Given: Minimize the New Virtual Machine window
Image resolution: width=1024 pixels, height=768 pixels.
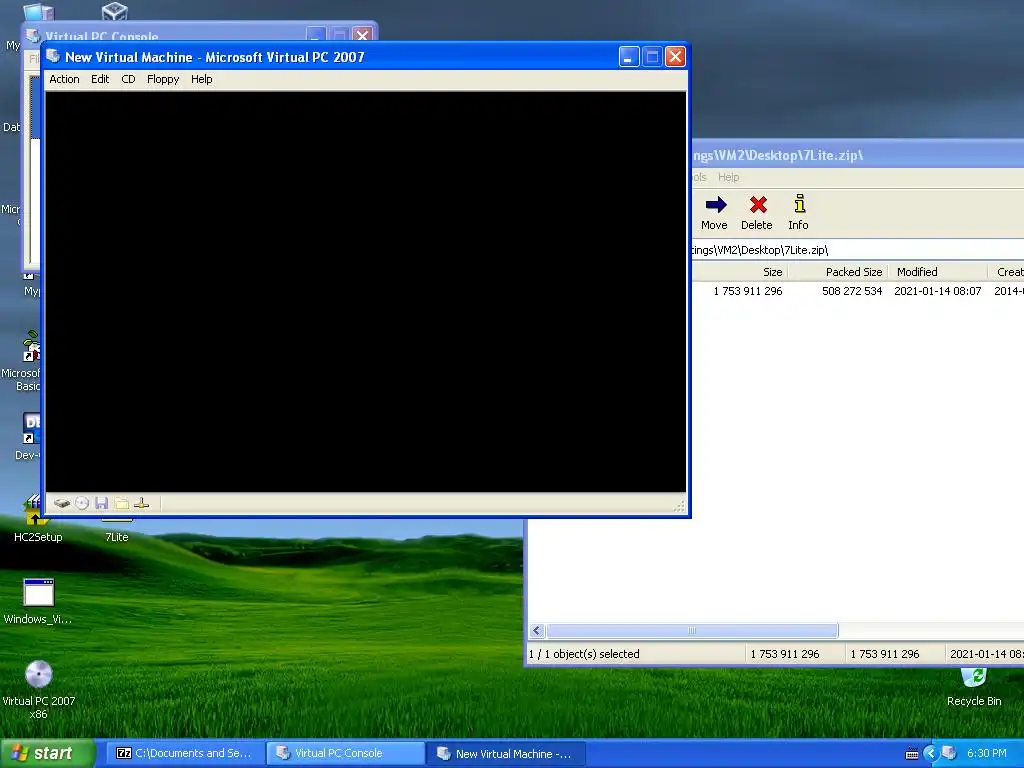Looking at the screenshot, I should point(629,57).
